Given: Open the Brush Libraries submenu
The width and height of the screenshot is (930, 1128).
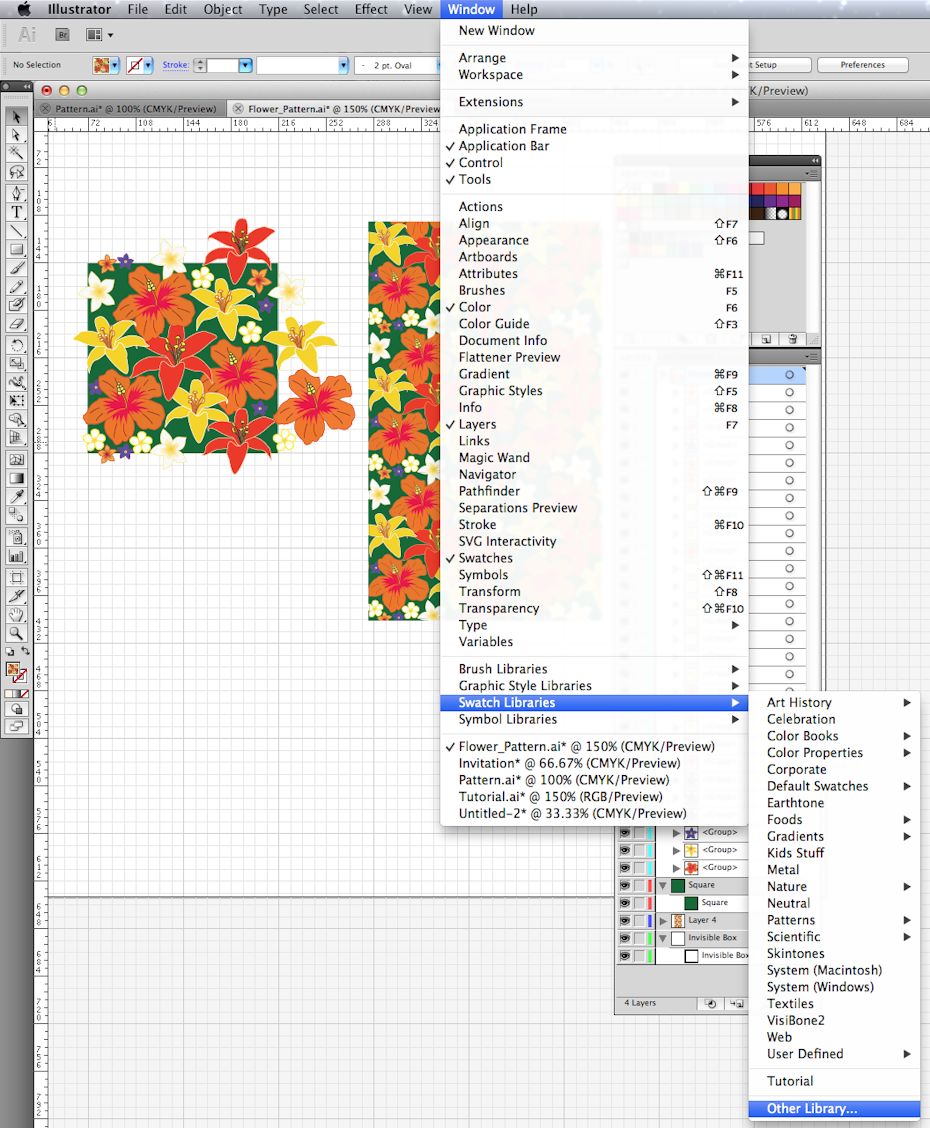Looking at the screenshot, I should point(594,669).
